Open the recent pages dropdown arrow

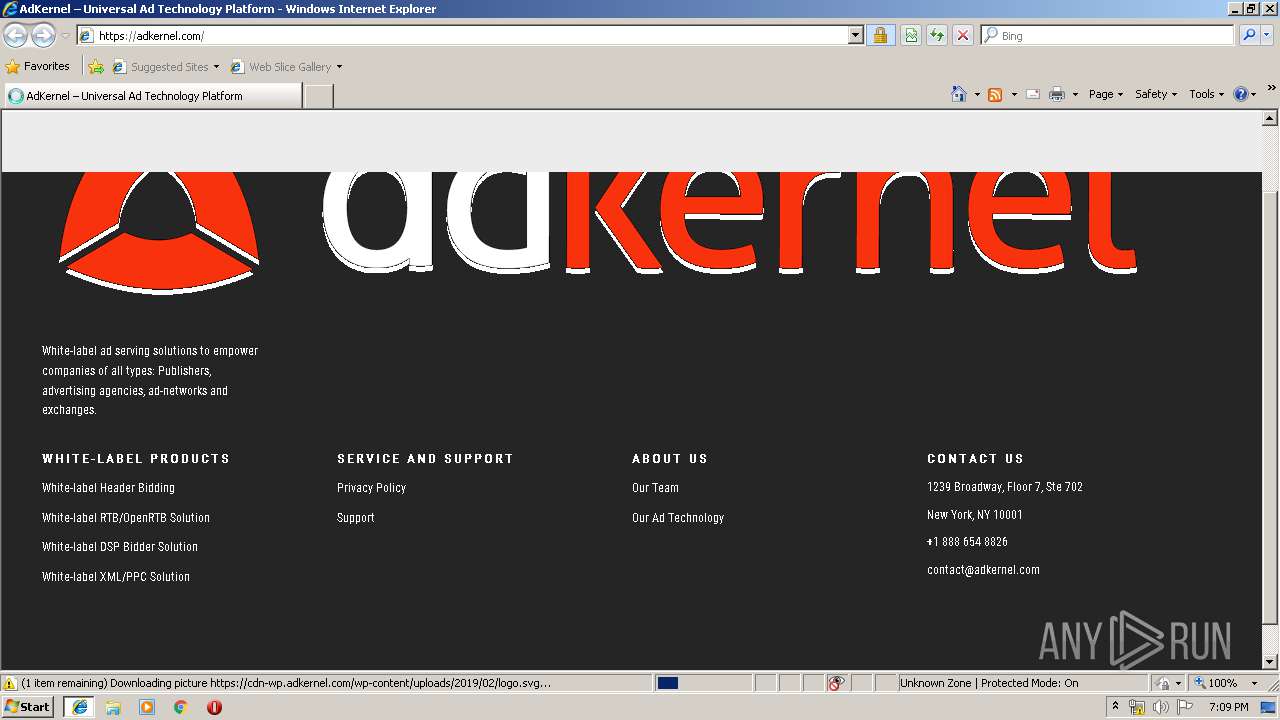65,36
